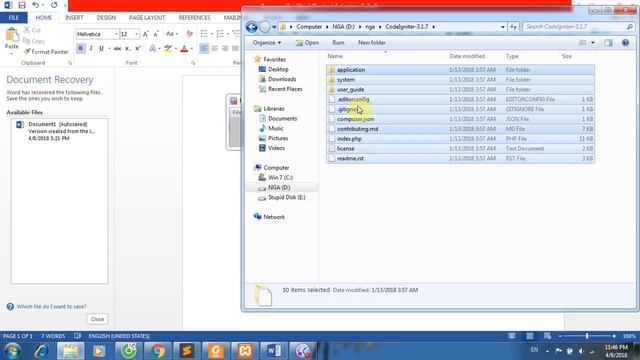Open Google Chrome from the taskbar
640x360 pixels.
tap(158, 351)
